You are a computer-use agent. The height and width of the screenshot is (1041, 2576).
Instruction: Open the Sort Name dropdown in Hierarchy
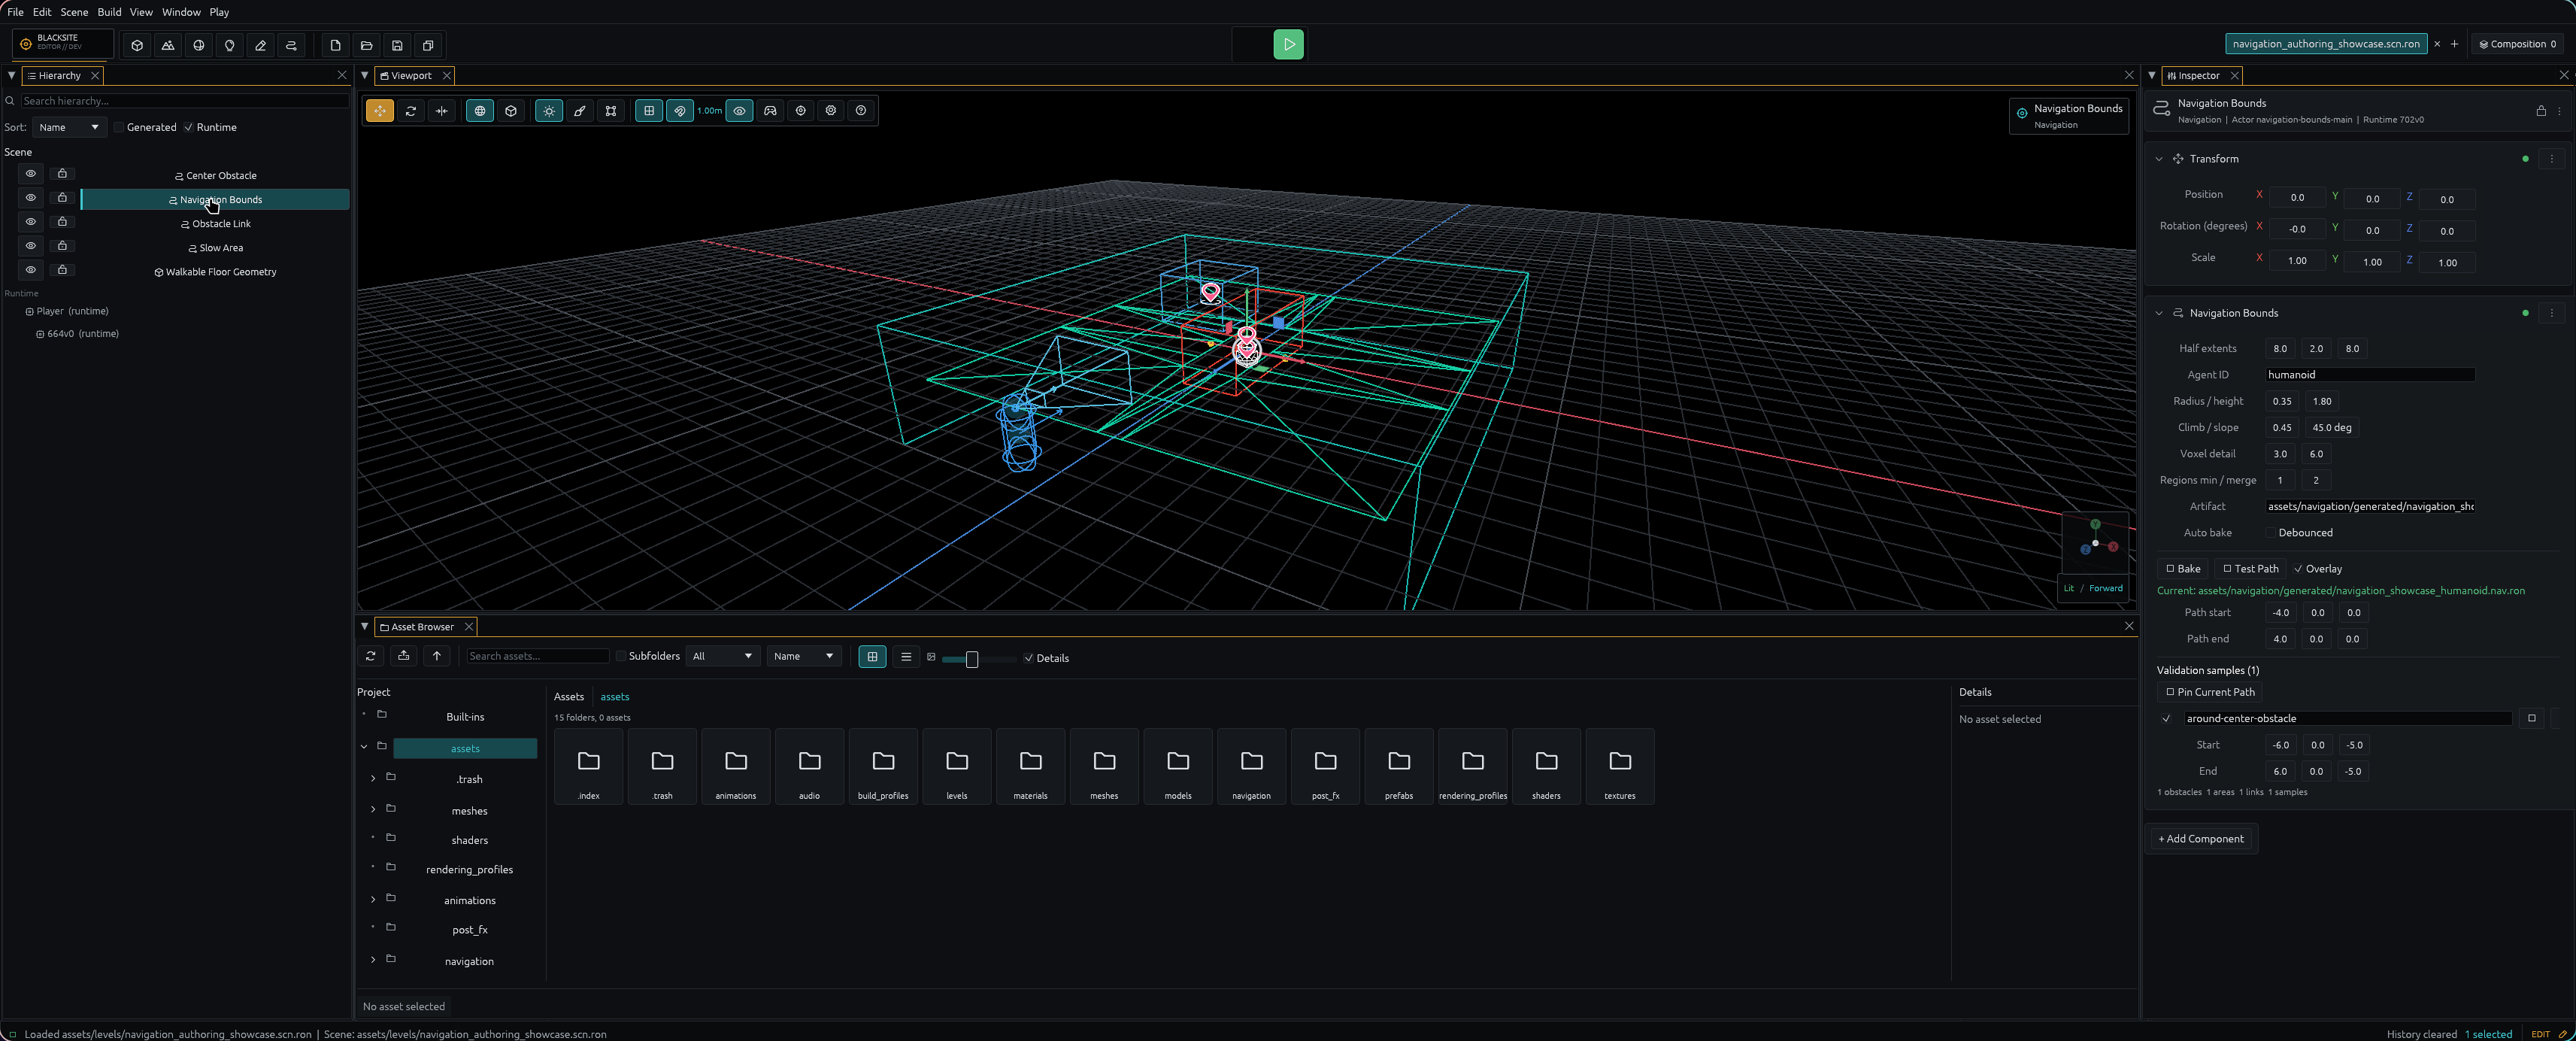click(x=68, y=128)
